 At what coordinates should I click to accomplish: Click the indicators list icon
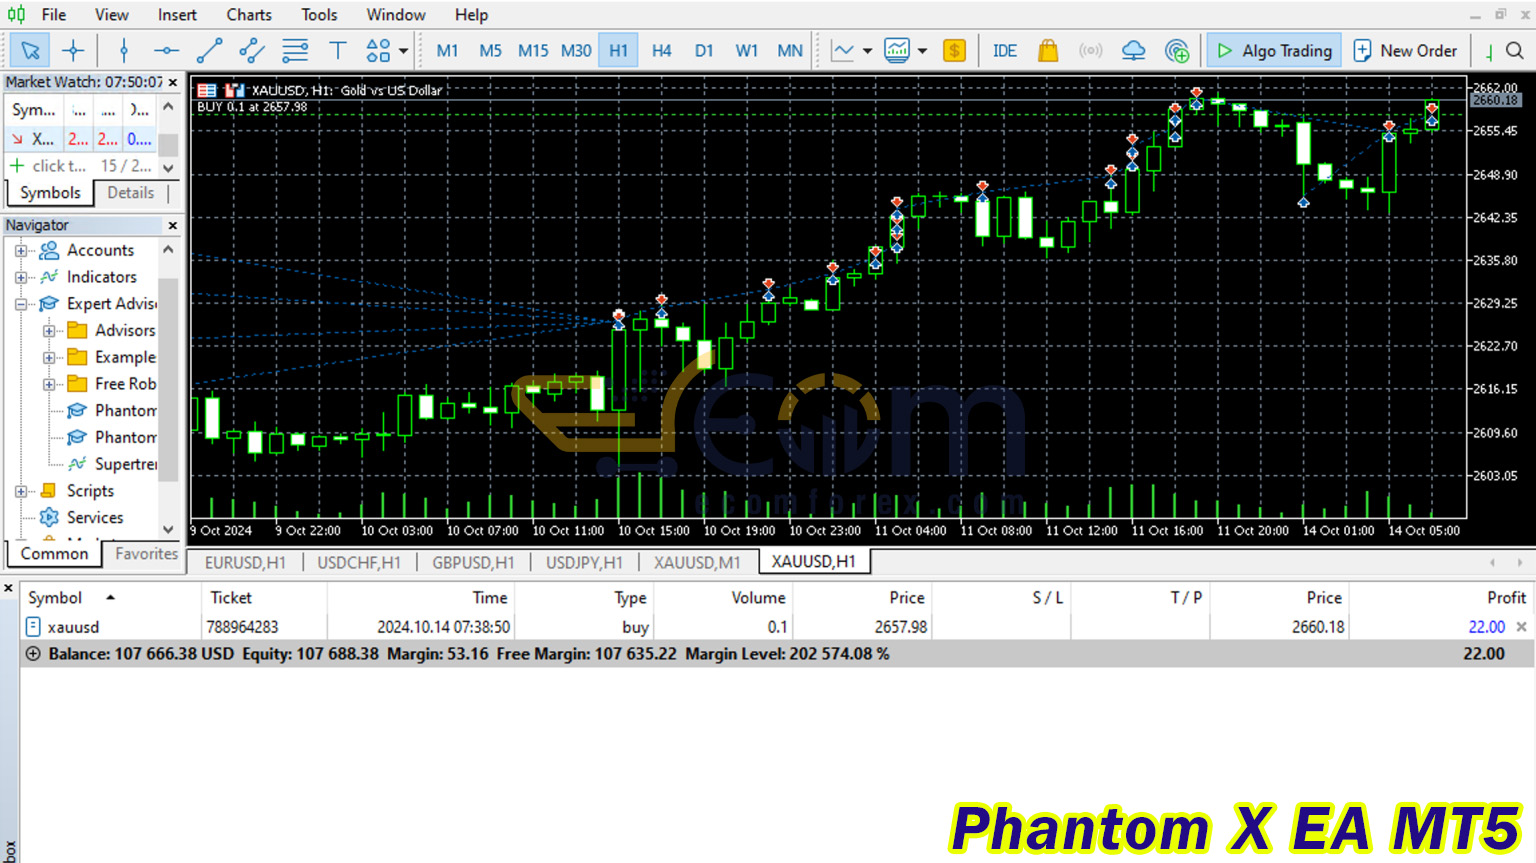click(897, 50)
